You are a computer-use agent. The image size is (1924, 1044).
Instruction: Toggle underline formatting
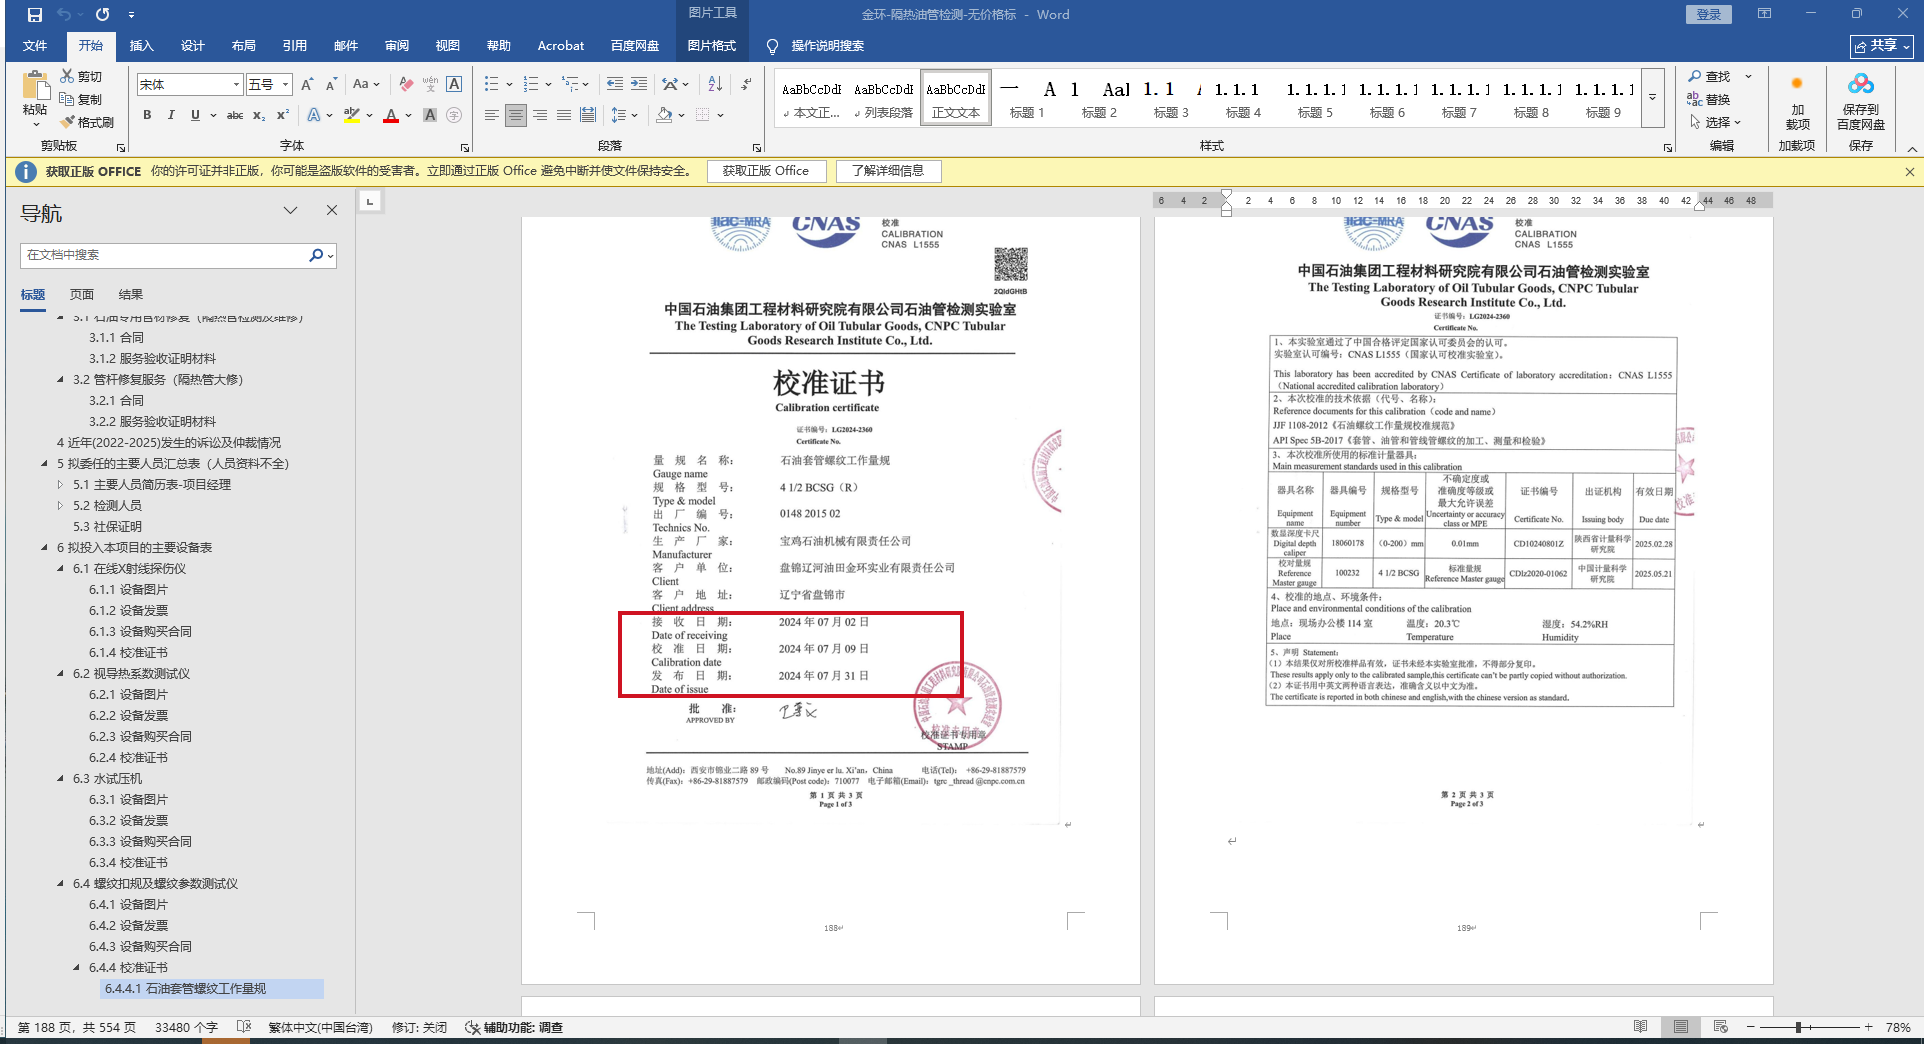(x=195, y=116)
